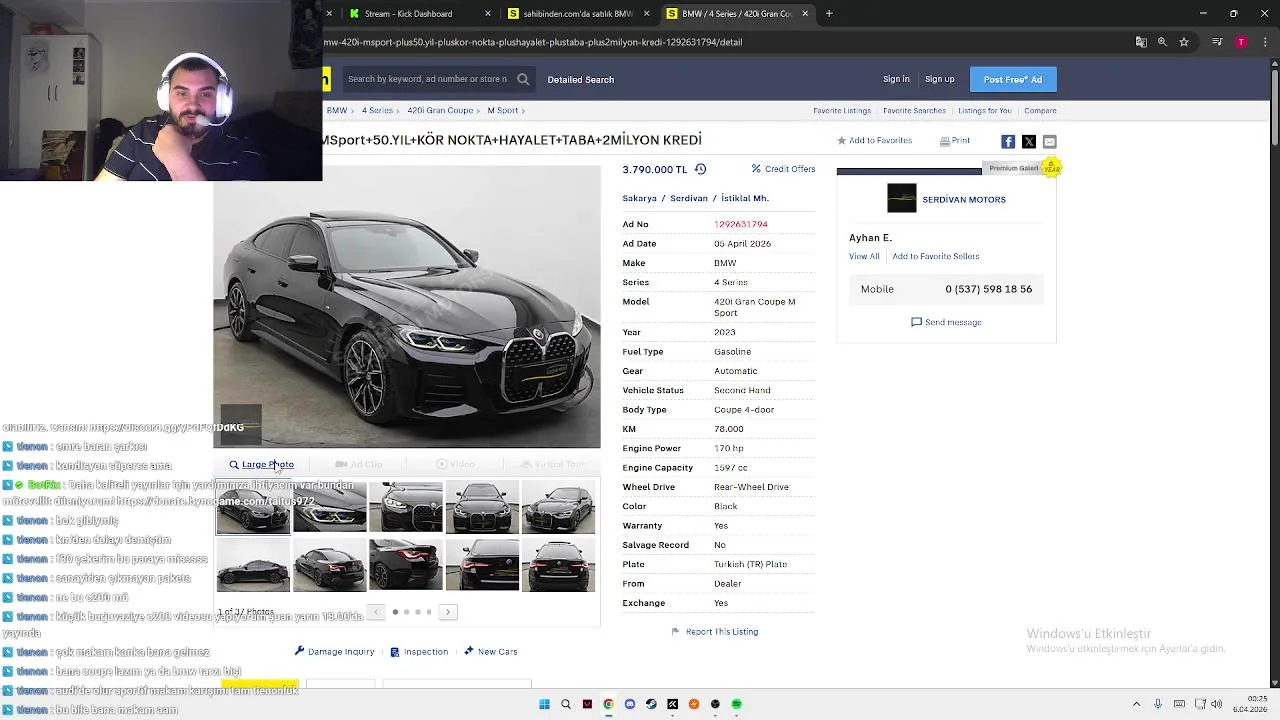Click Sign up link
Image resolution: width=1280 pixels, height=720 pixels.
940,79
